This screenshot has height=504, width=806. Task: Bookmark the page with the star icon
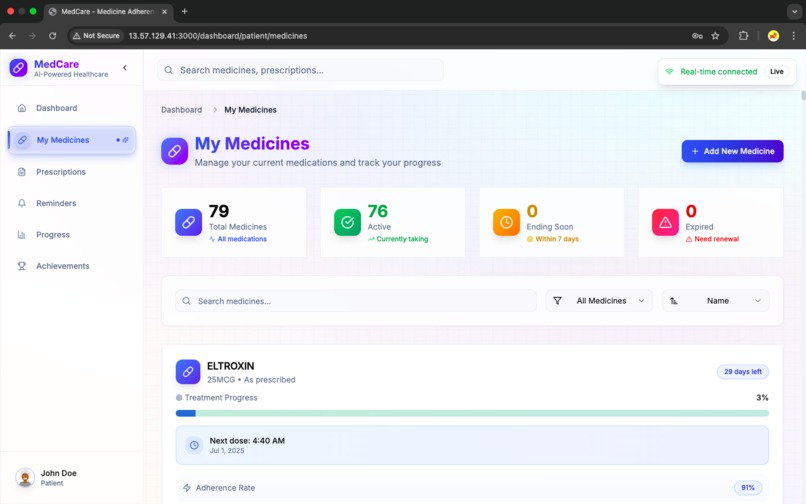coord(715,36)
